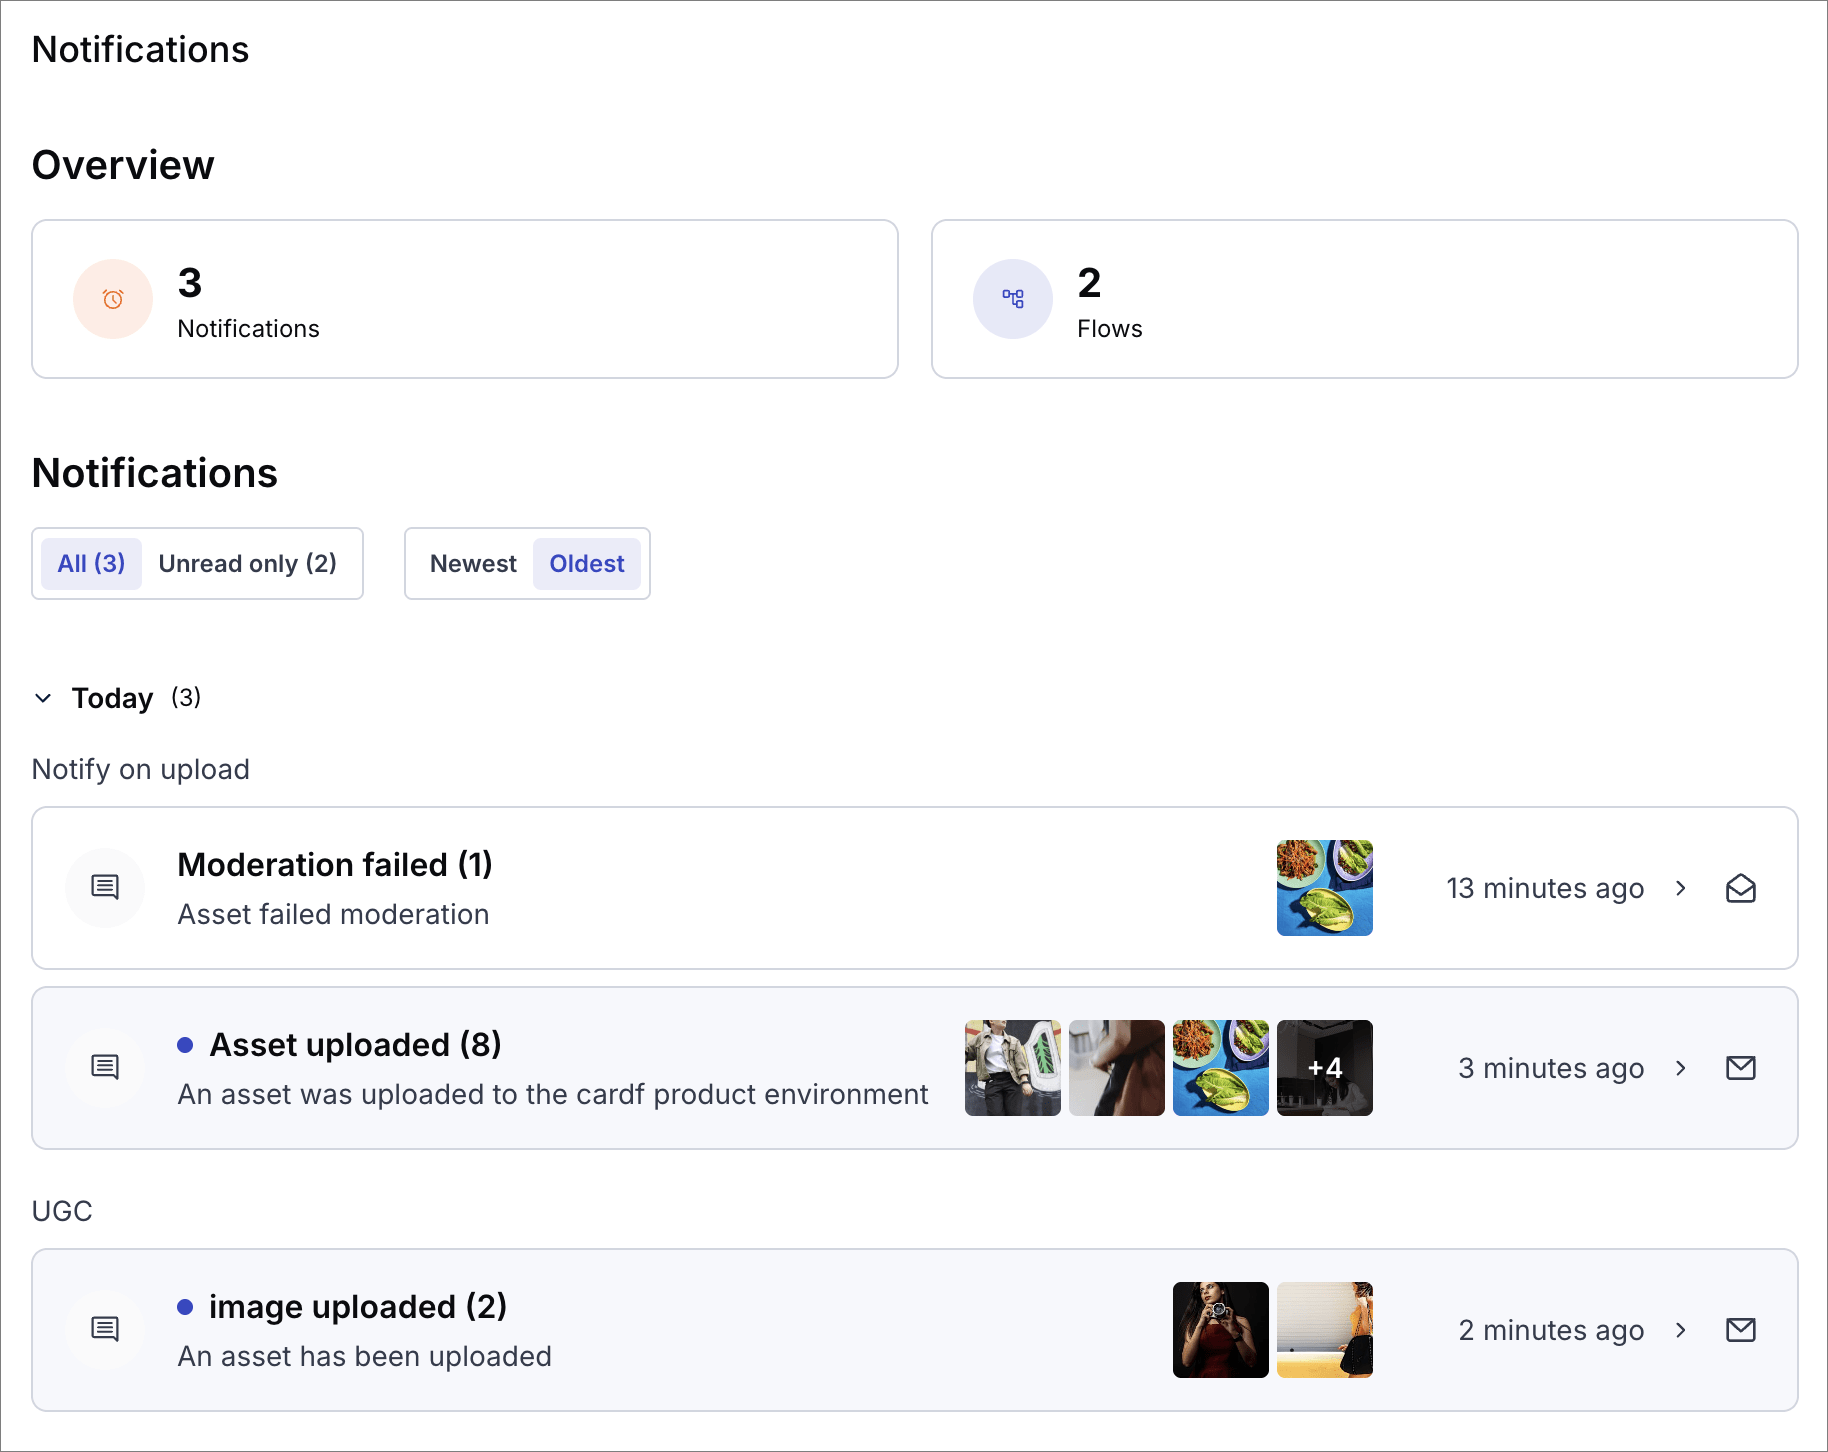Click message icon beside Moderation failed

[105, 888]
